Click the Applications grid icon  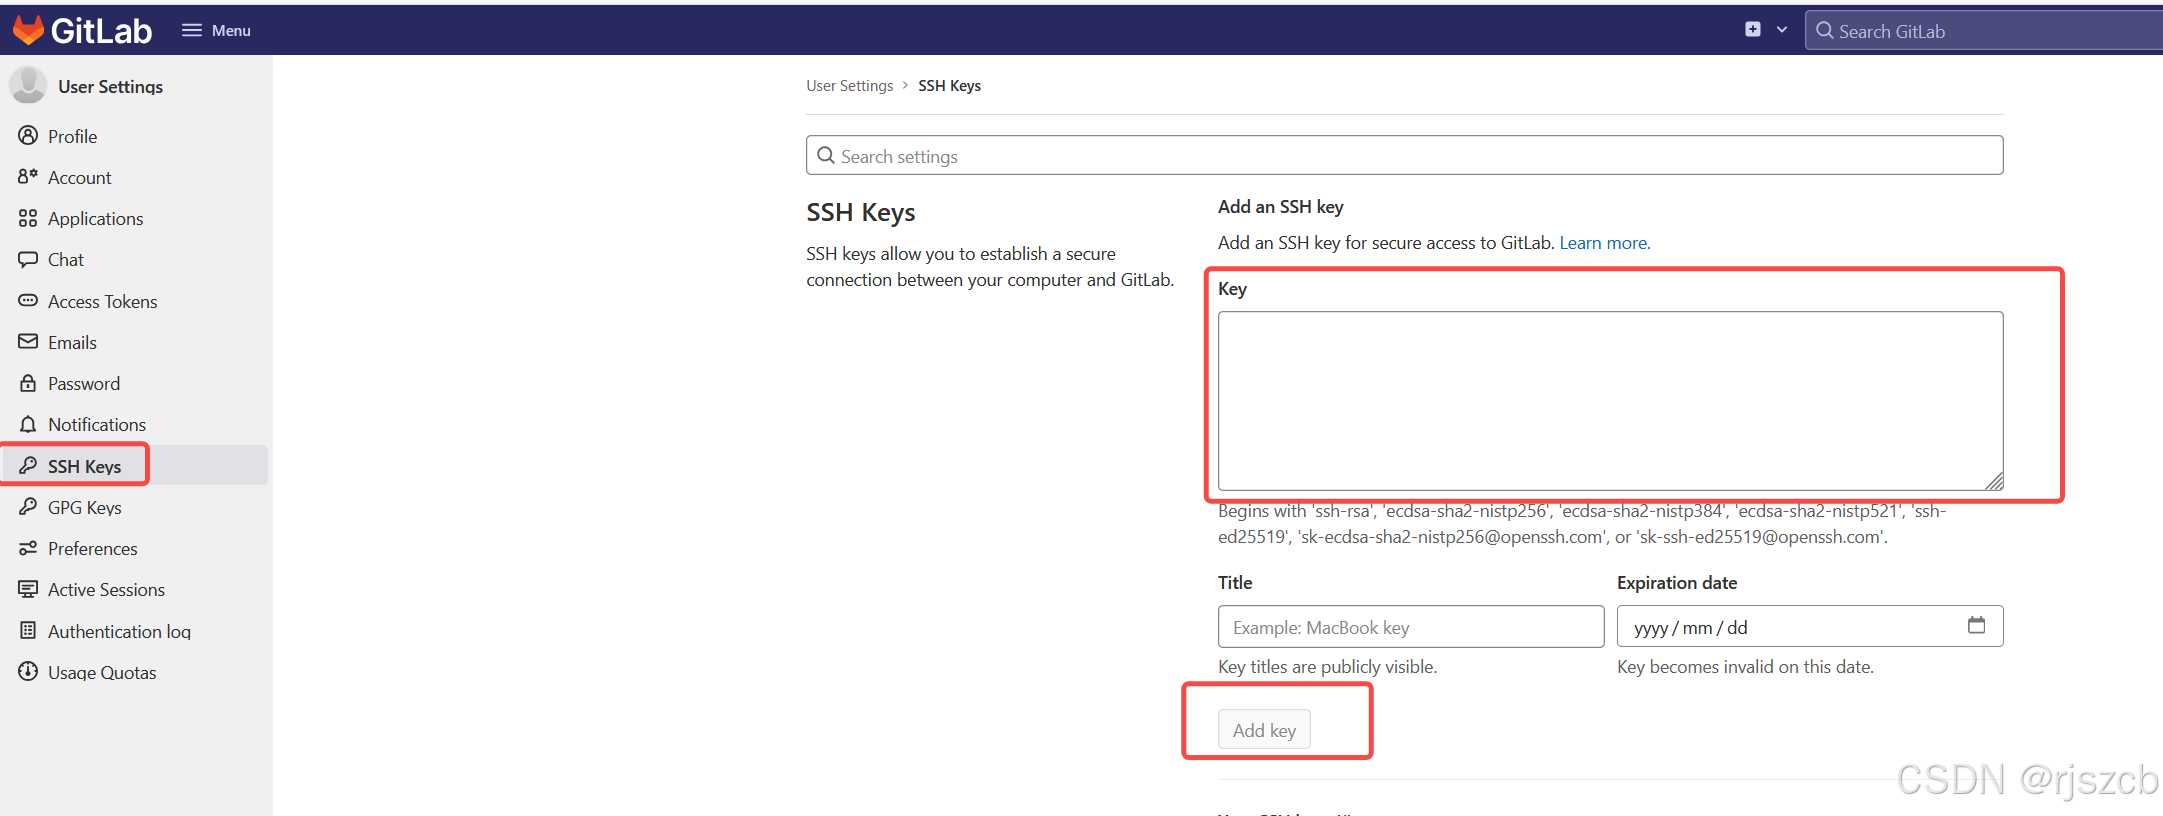[28, 218]
